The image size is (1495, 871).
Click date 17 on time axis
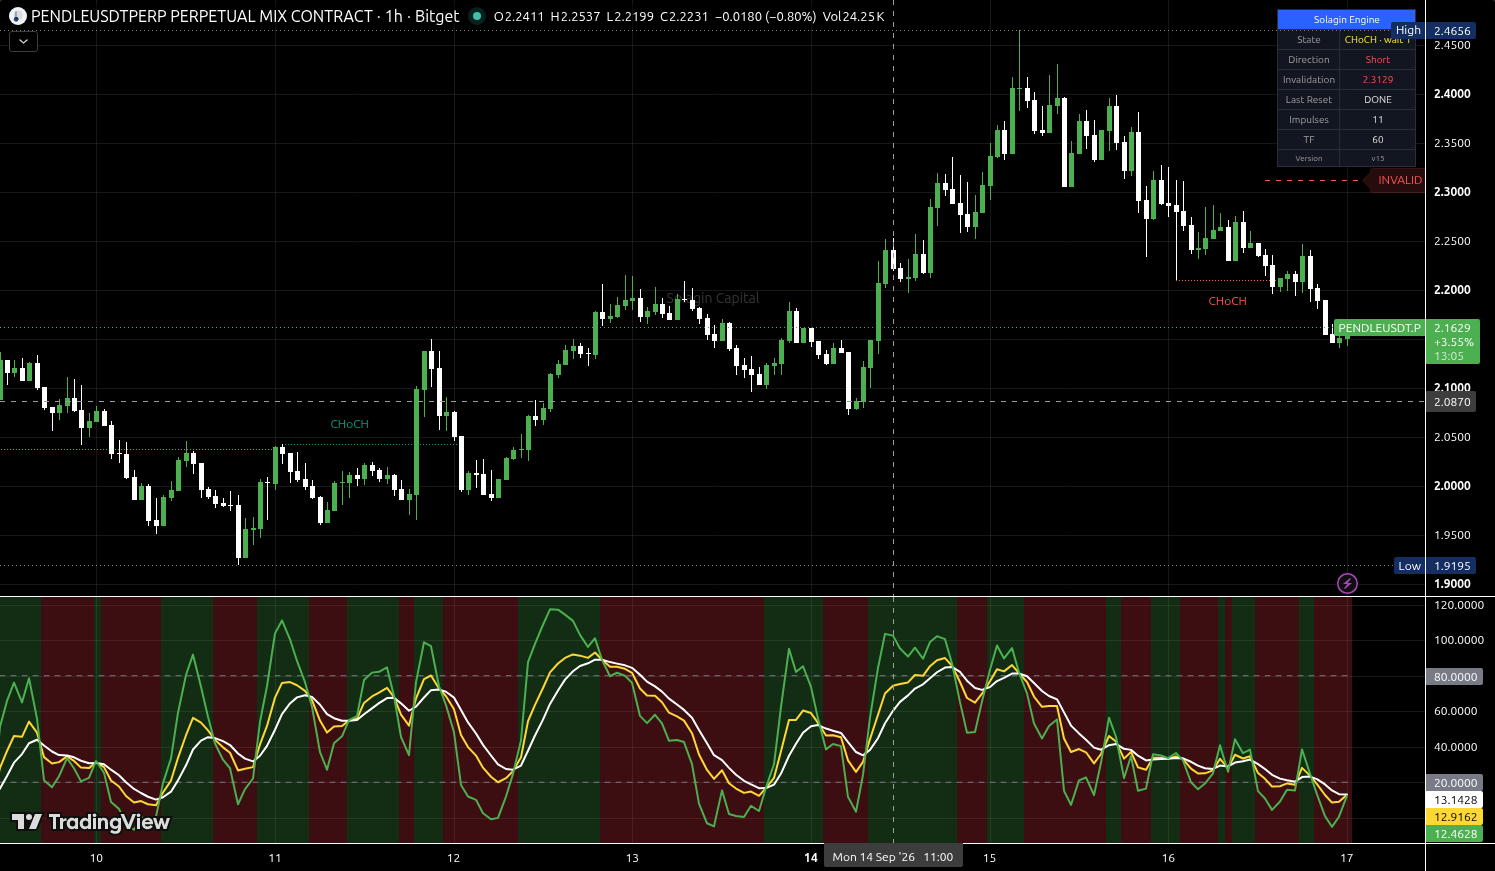(1347, 858)
